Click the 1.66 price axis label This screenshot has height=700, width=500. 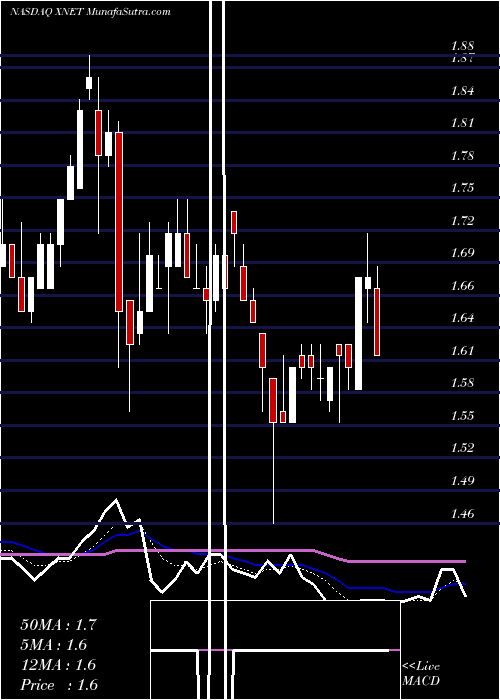coord(462,285)
